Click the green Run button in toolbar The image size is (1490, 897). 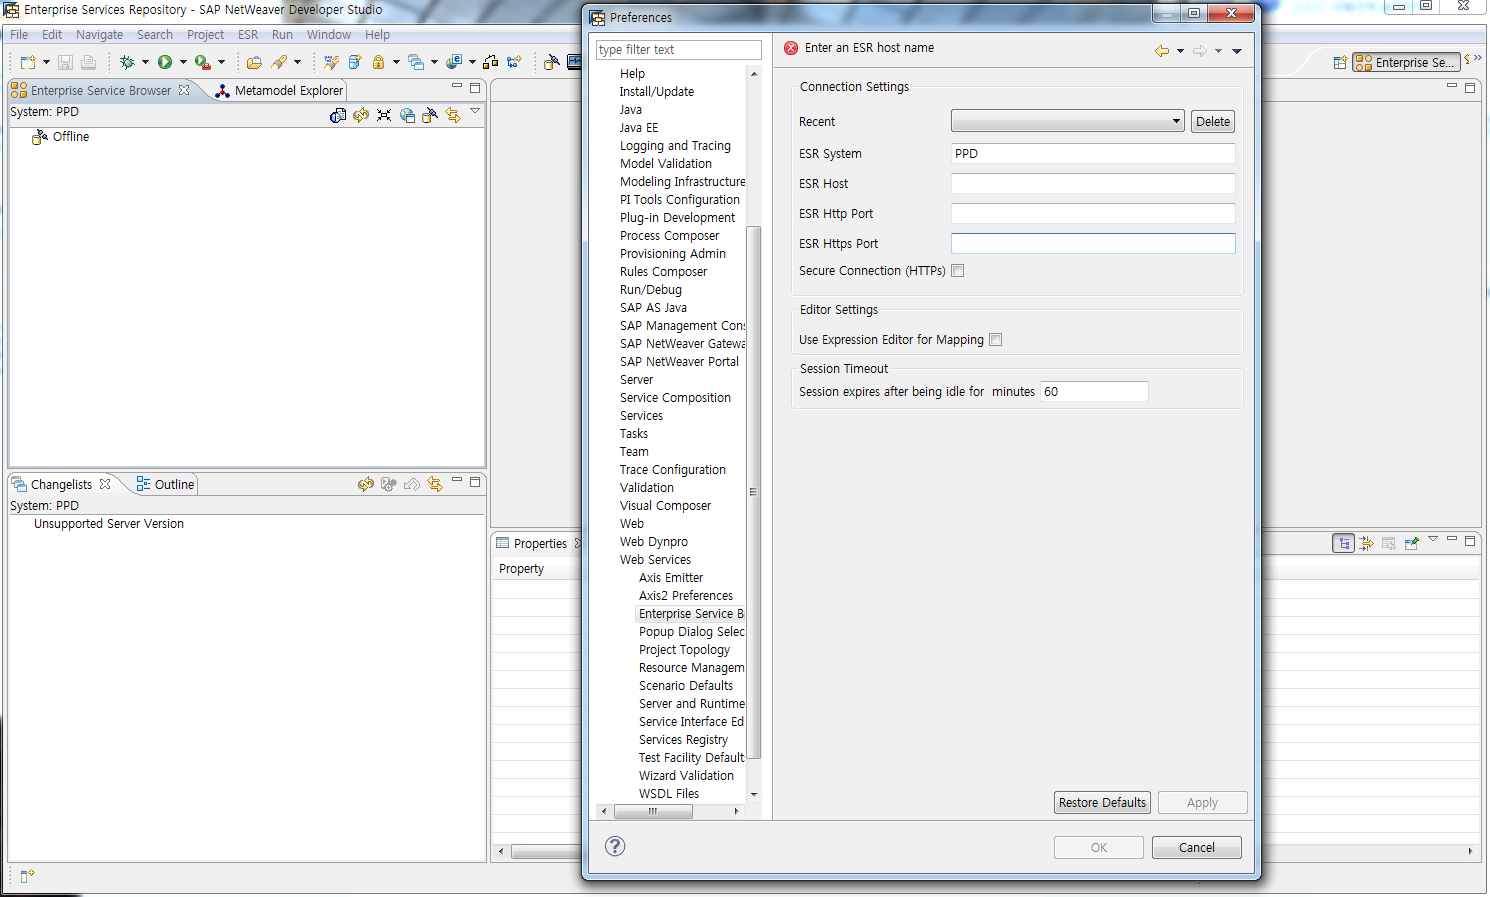pos(165,62)
